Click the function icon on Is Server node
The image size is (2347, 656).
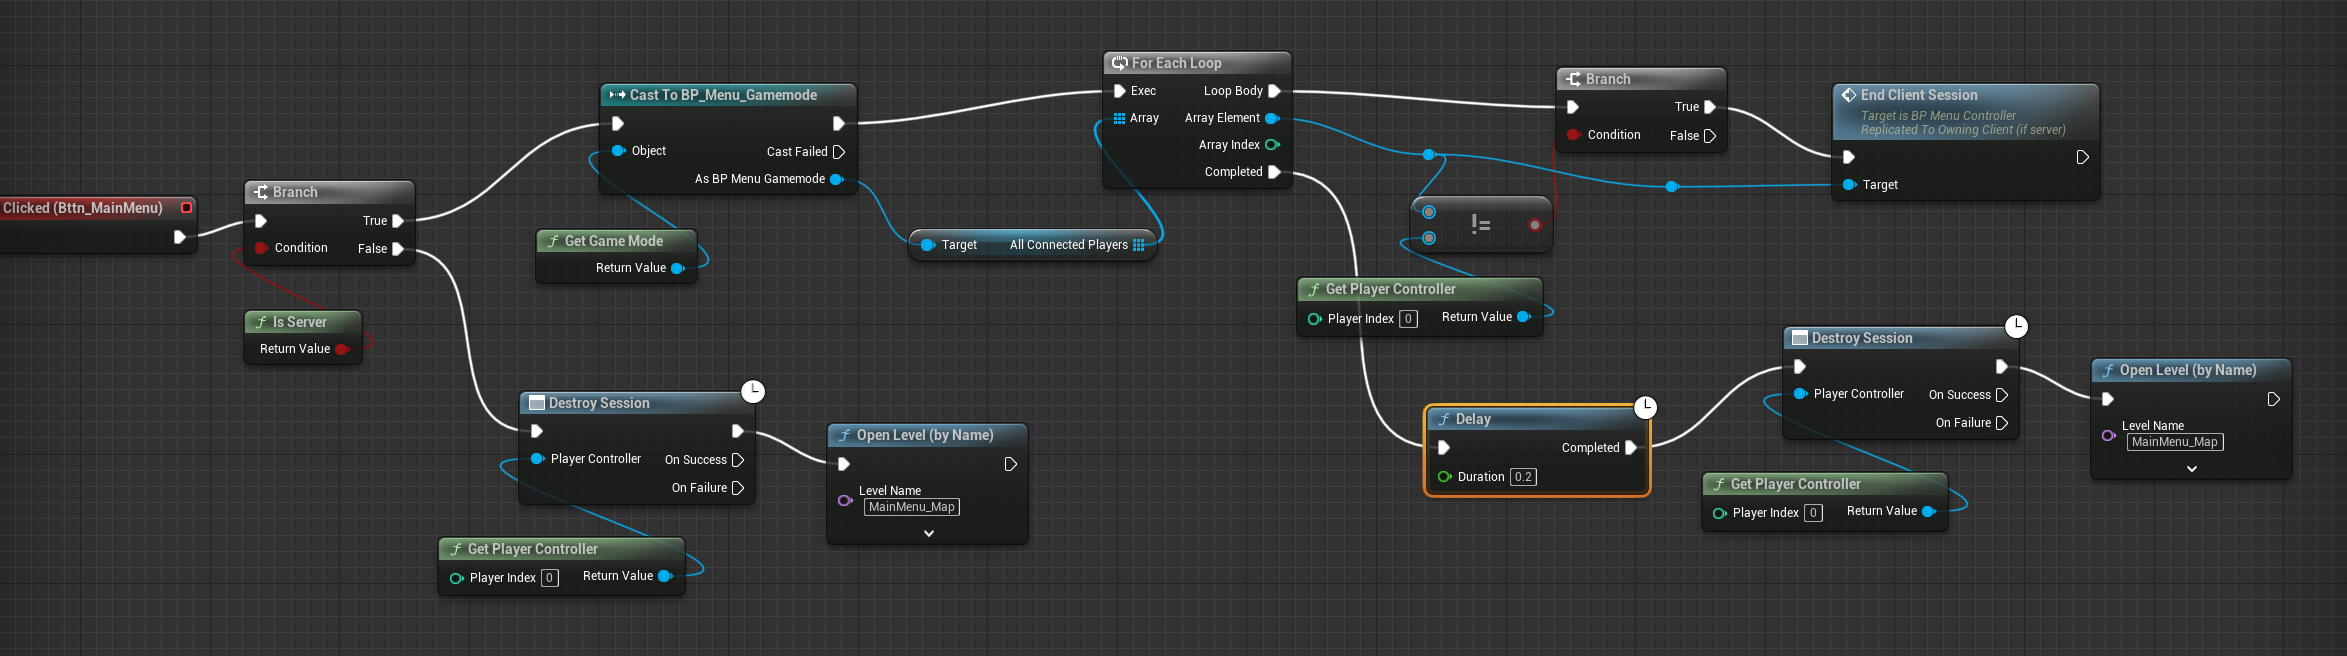pyautogui.click(x=261, y=322)
